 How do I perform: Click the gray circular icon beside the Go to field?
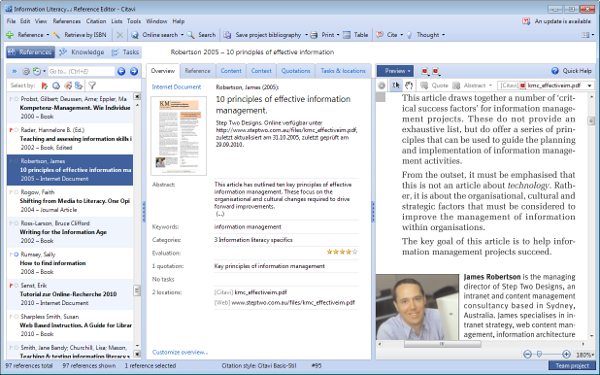[26, 71]
